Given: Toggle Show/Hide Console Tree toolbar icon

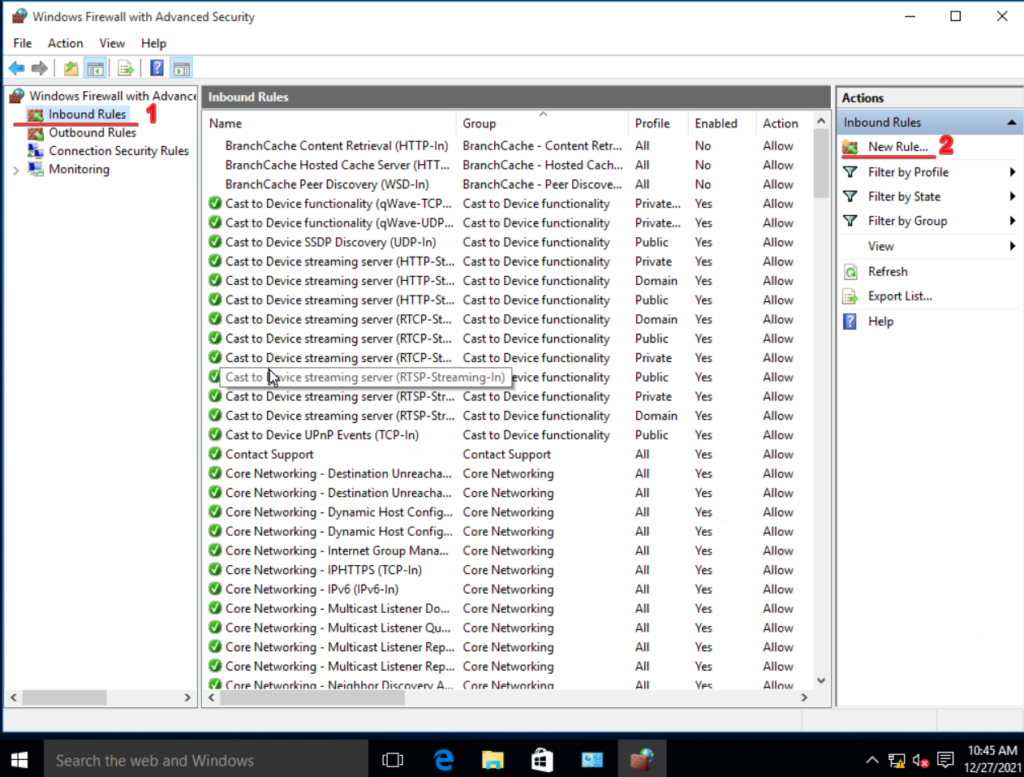Looking at the screenshot, I should (95, 68).
